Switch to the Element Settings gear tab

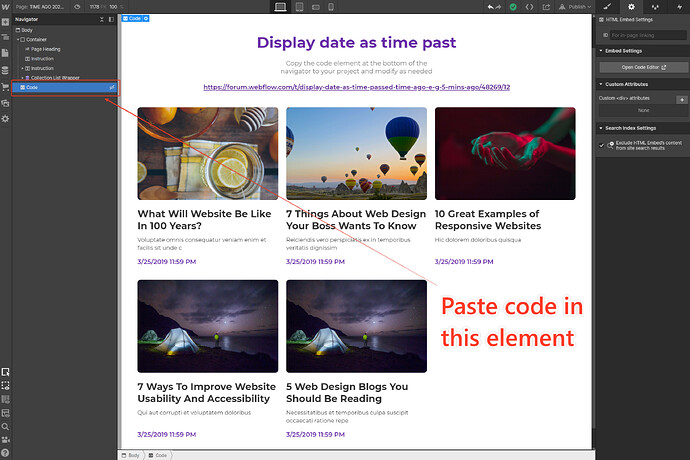[x=631, y=7]
